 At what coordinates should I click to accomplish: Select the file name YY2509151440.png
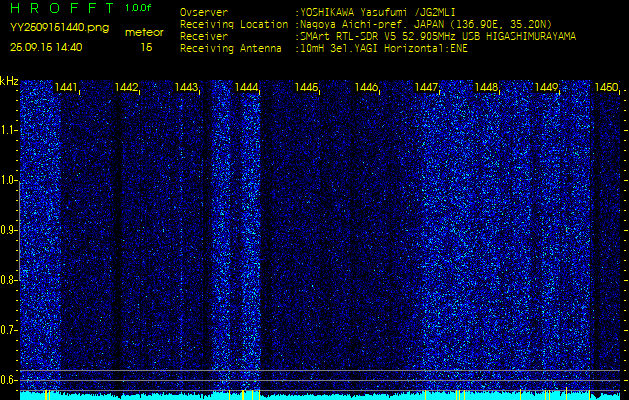pos(59,28)
